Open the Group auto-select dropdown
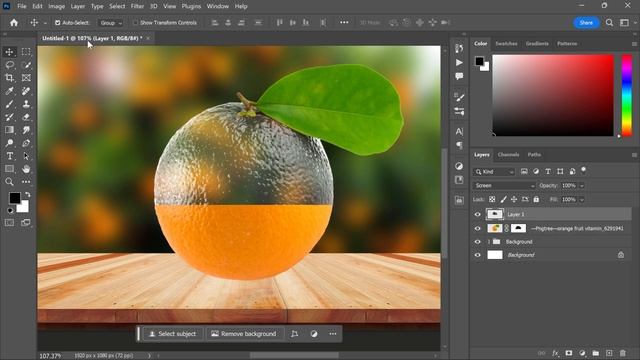The image size is (640, 360). pos(111,23)
